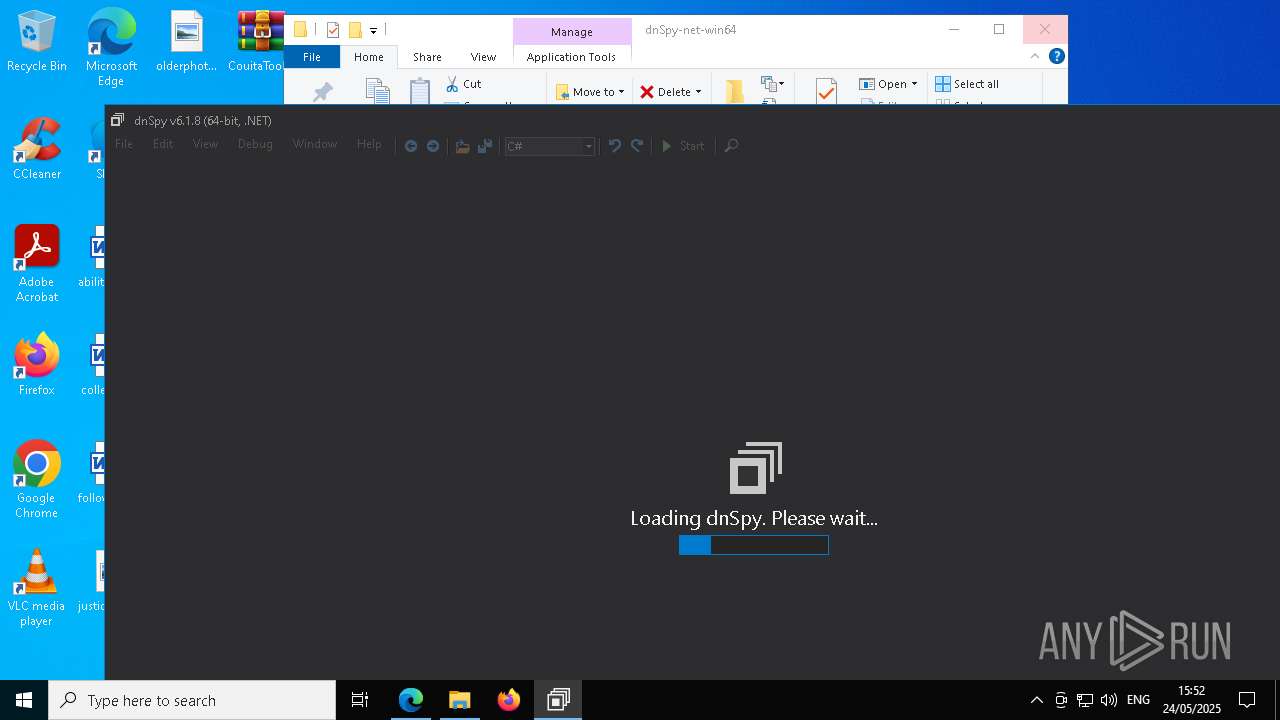Click the VLC media player desktop shortcut
Image resolution: width=1280 pixels, height=720 pixels.
point(37,587)
